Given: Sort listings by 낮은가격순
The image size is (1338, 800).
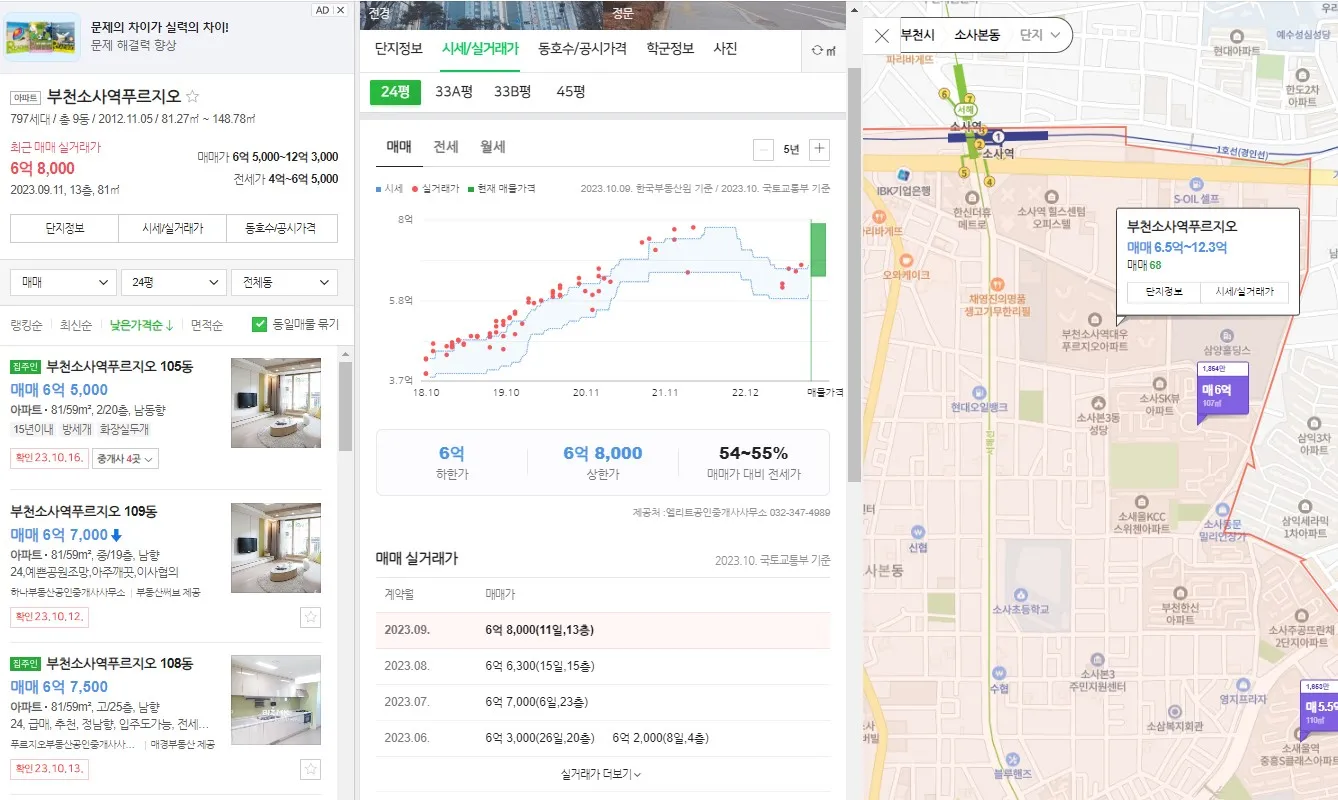Looking at the screenshot, I should point(142,325).
